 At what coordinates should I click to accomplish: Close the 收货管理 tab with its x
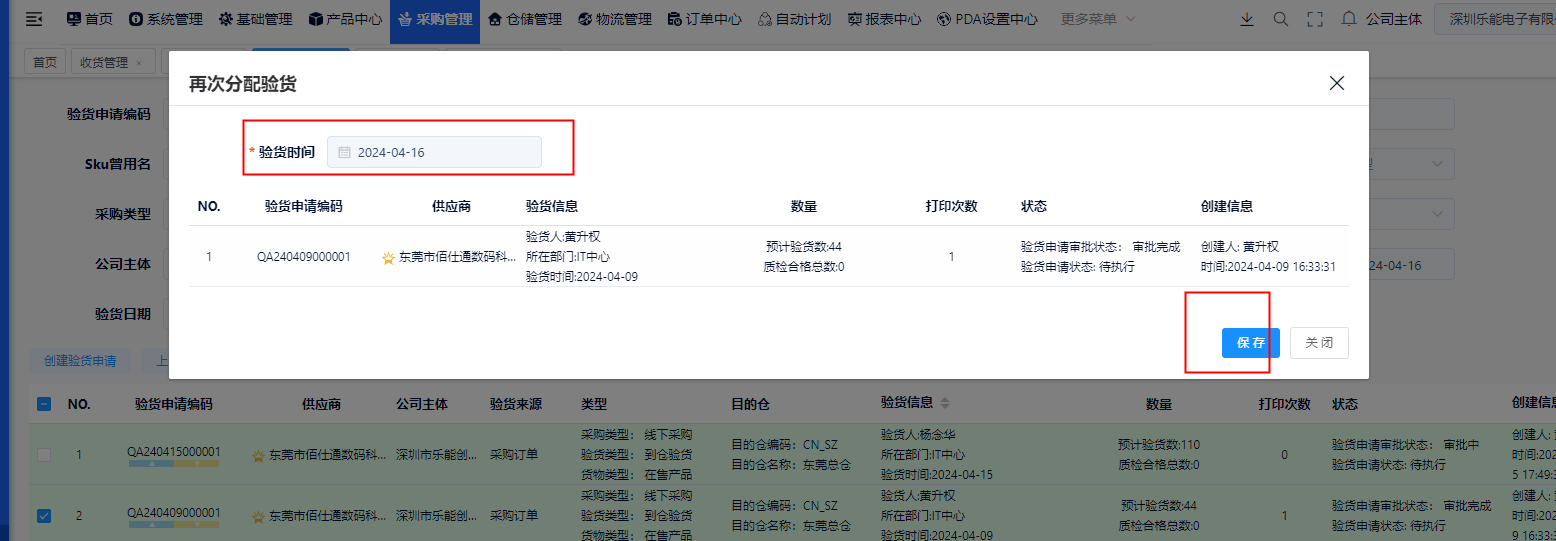pyautogui.click(x=139, y=62)
